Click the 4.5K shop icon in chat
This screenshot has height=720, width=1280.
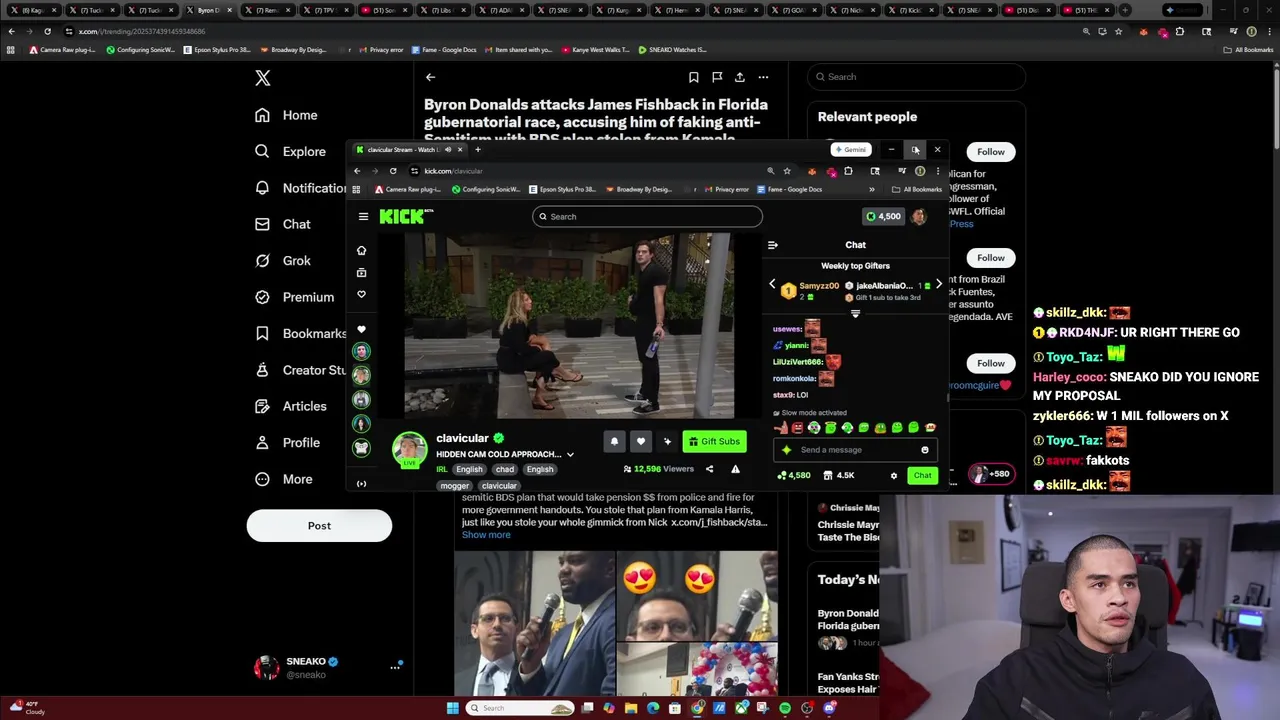tap(838, 476)
